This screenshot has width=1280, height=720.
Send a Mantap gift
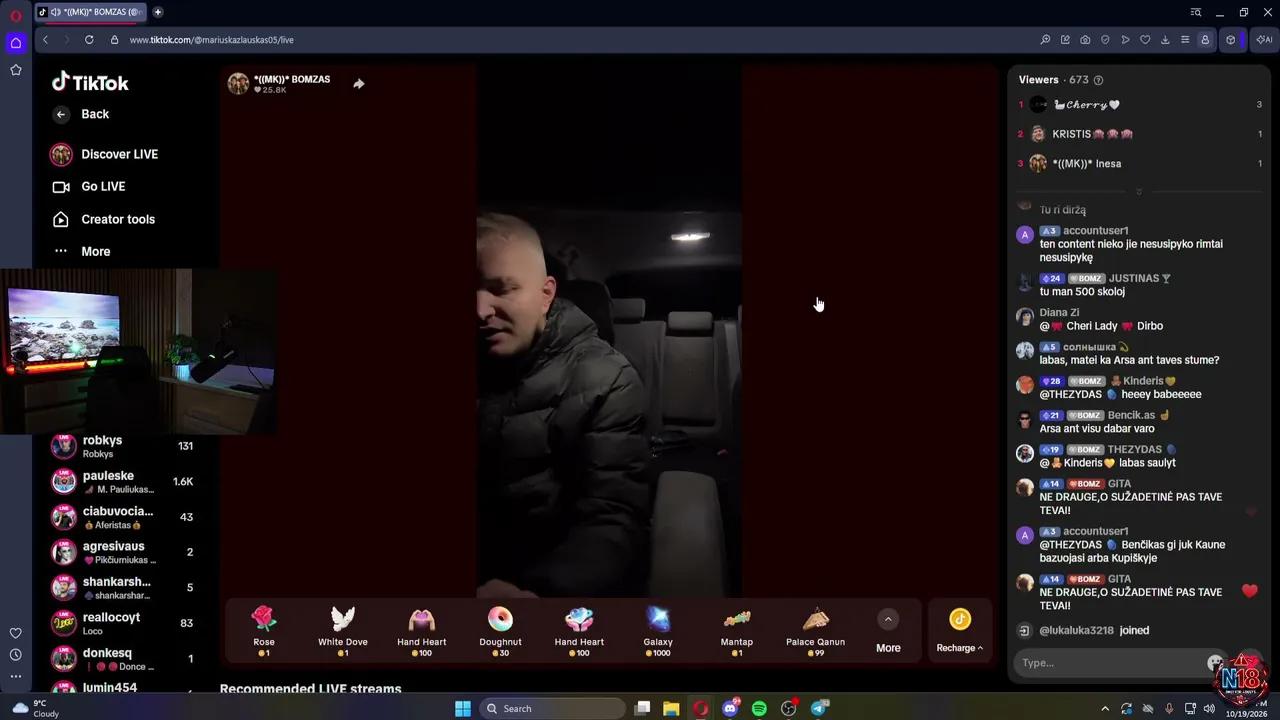click(737, 632)
